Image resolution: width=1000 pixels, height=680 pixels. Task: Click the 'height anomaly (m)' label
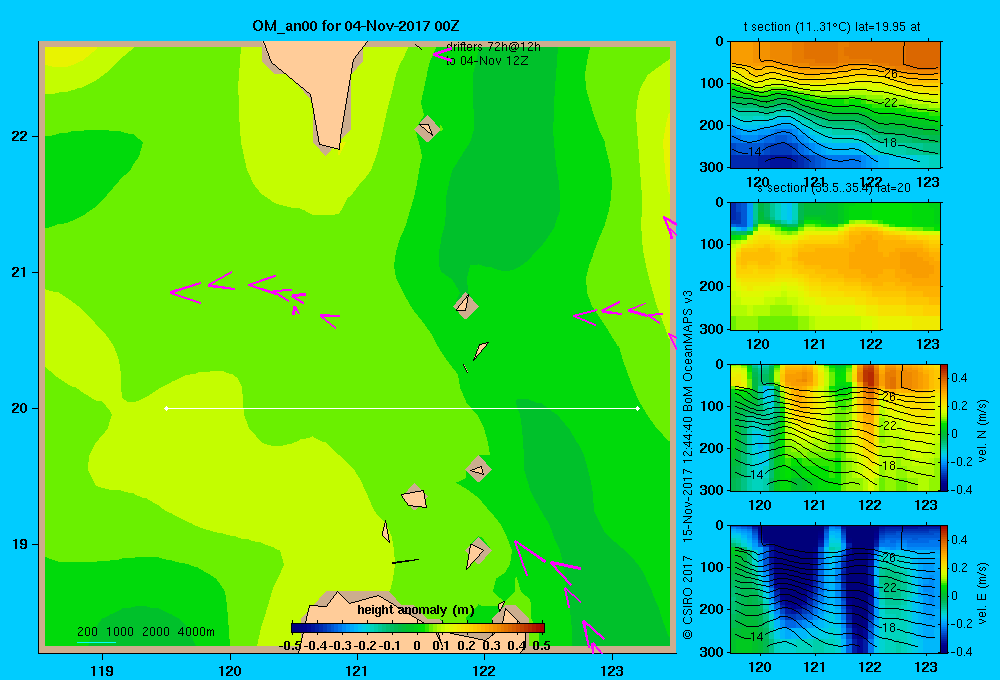point(416,610)
